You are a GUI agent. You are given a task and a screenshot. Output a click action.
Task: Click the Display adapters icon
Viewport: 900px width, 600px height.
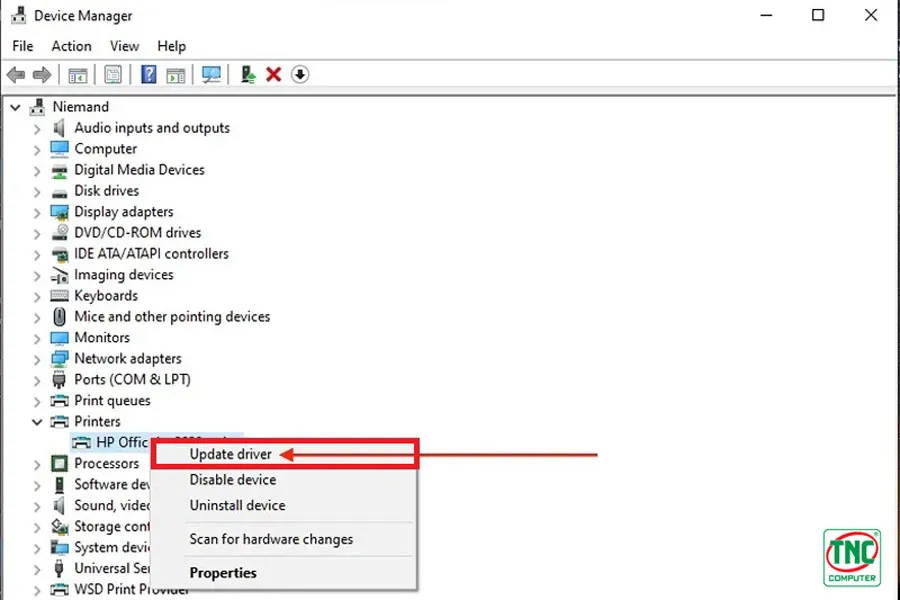coord(60,212)
